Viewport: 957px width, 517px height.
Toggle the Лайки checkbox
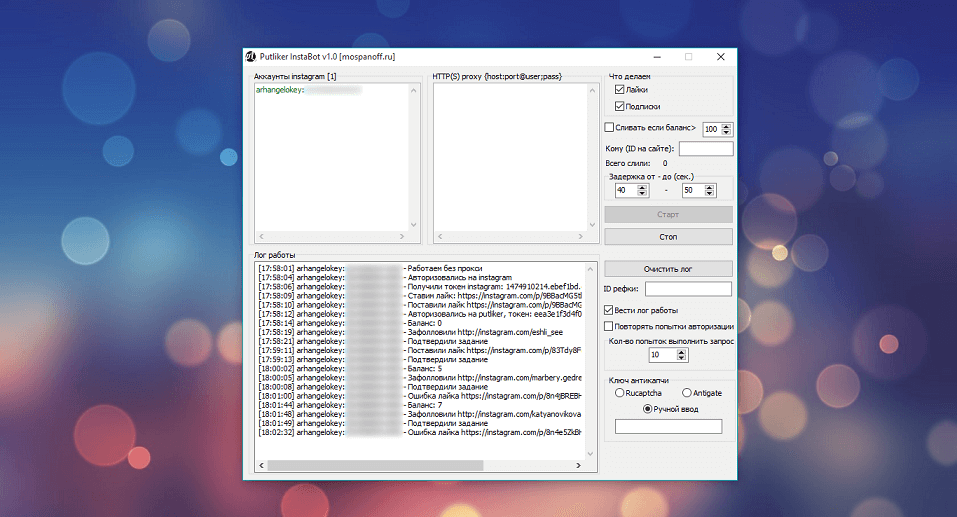(619, 90)
